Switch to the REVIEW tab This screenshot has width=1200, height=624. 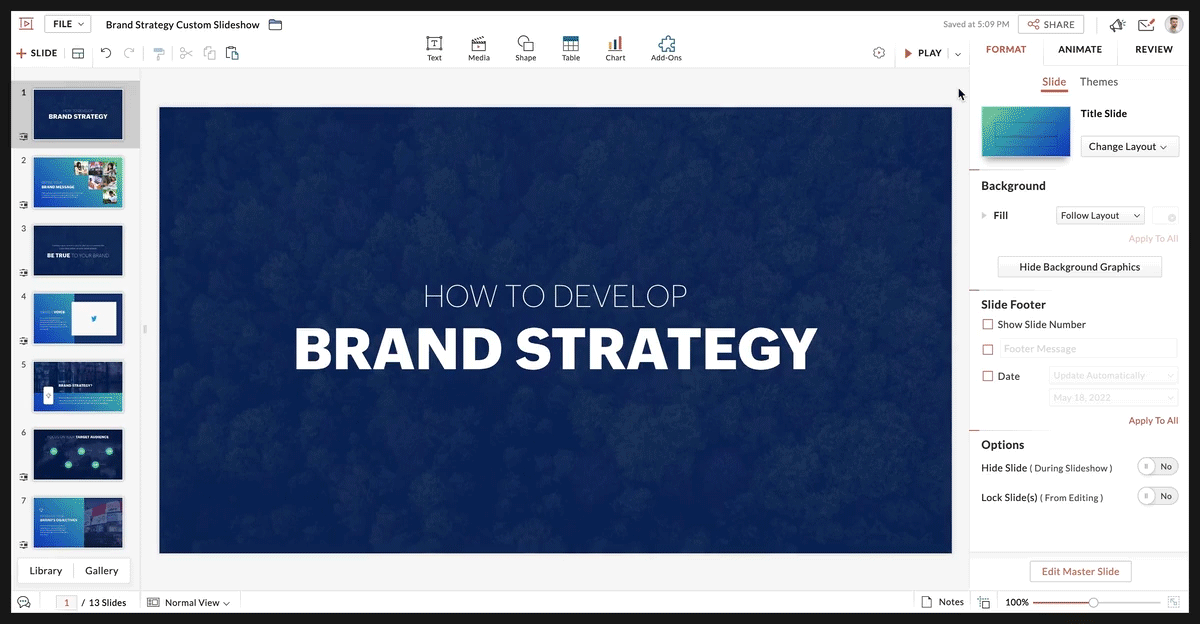click(x=1154, y=50)
